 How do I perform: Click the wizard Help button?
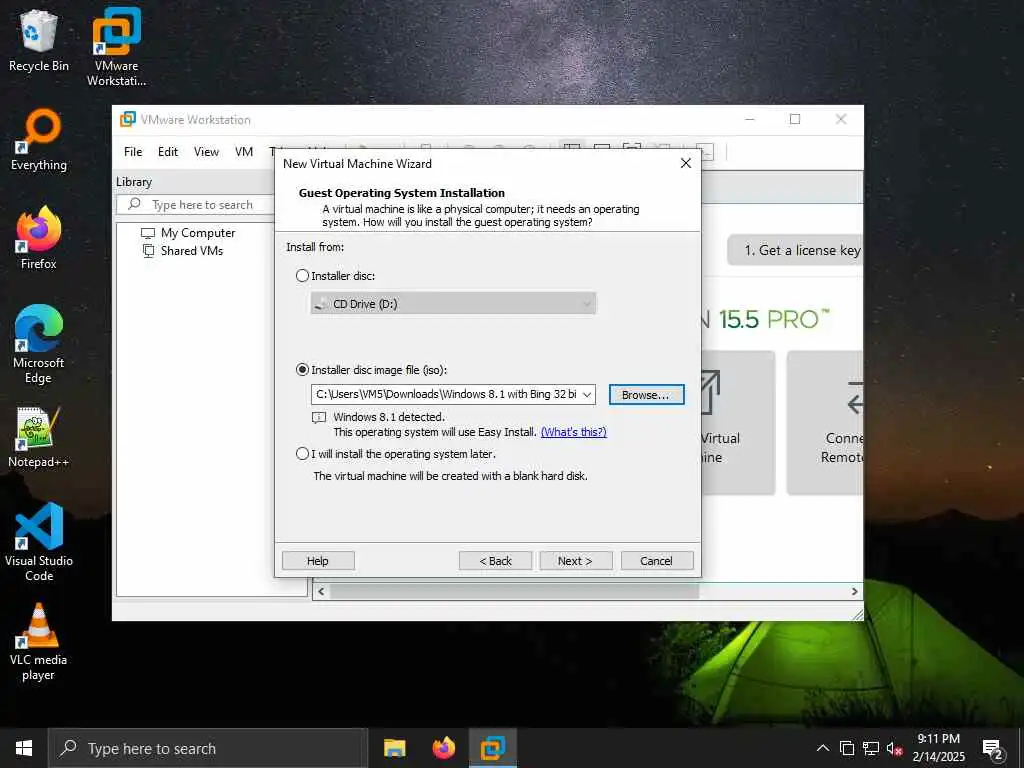[318, 560]
